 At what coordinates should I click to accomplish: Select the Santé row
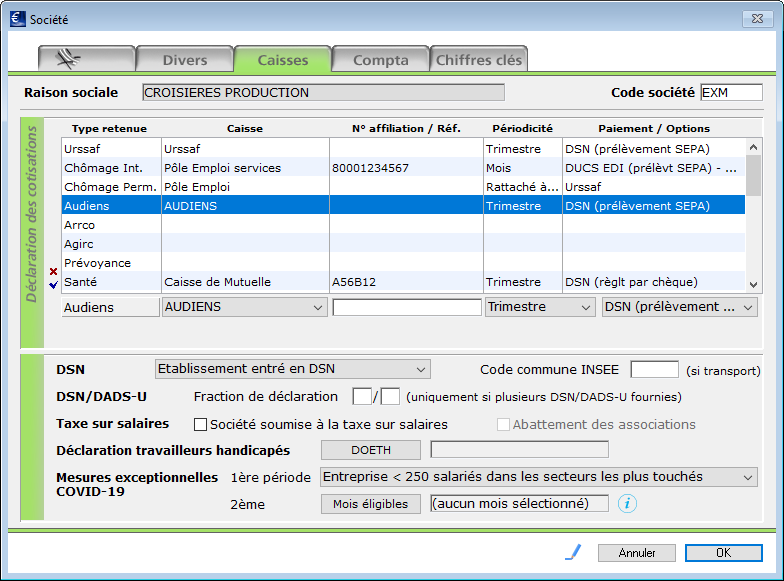click(x=404, y=282)
